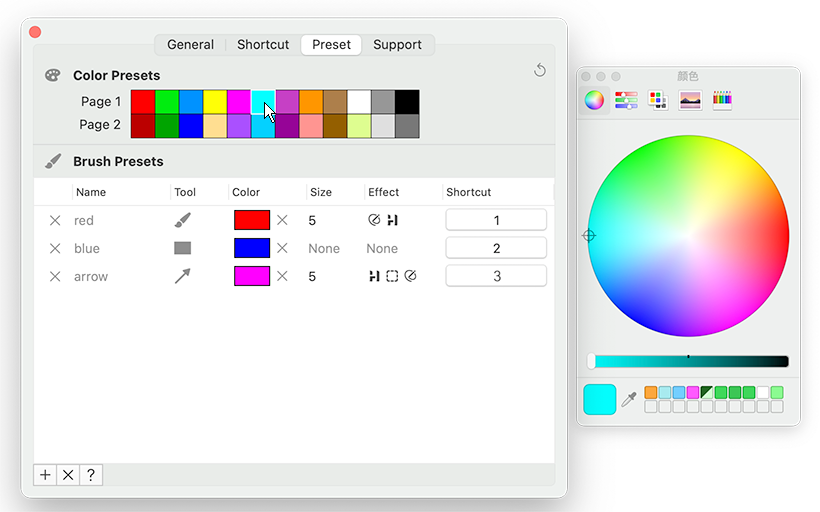Click the Name column header
Viewport: 820px width, 512px height.
[x=91, y=192]
